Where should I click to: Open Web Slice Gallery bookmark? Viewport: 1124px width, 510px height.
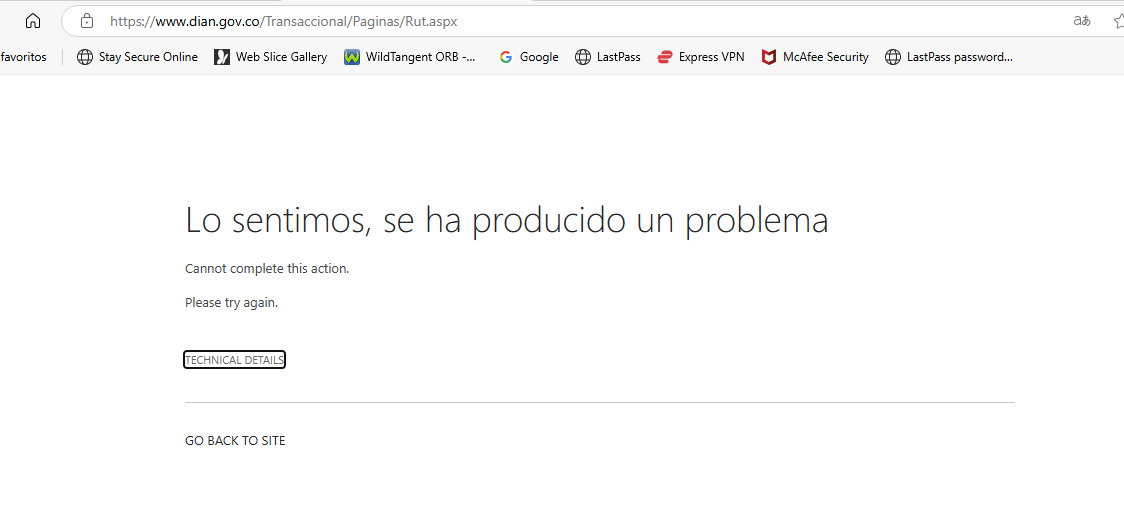click(x=270, y=57)
